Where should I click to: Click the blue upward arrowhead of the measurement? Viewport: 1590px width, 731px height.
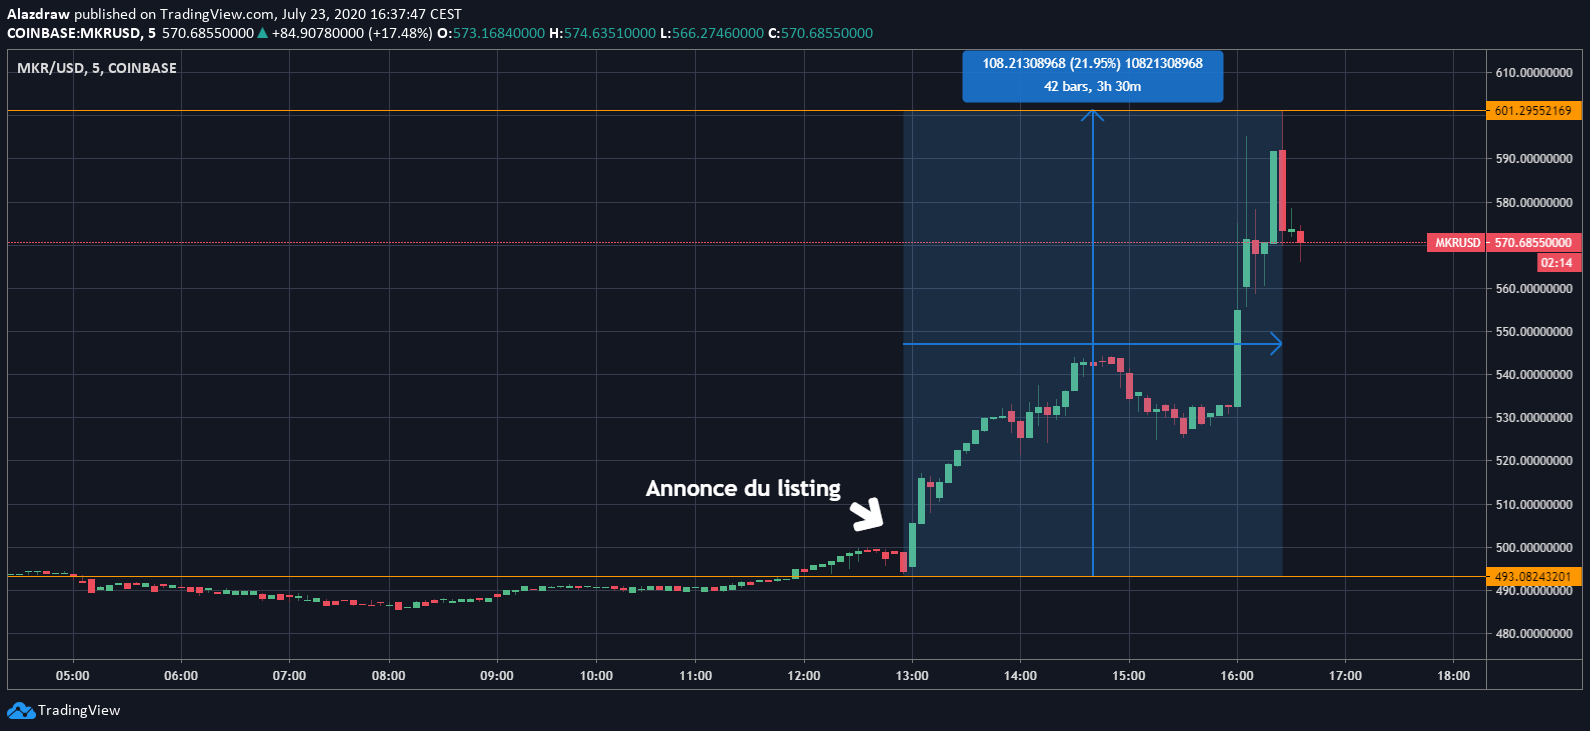(x=1093, y=115)
